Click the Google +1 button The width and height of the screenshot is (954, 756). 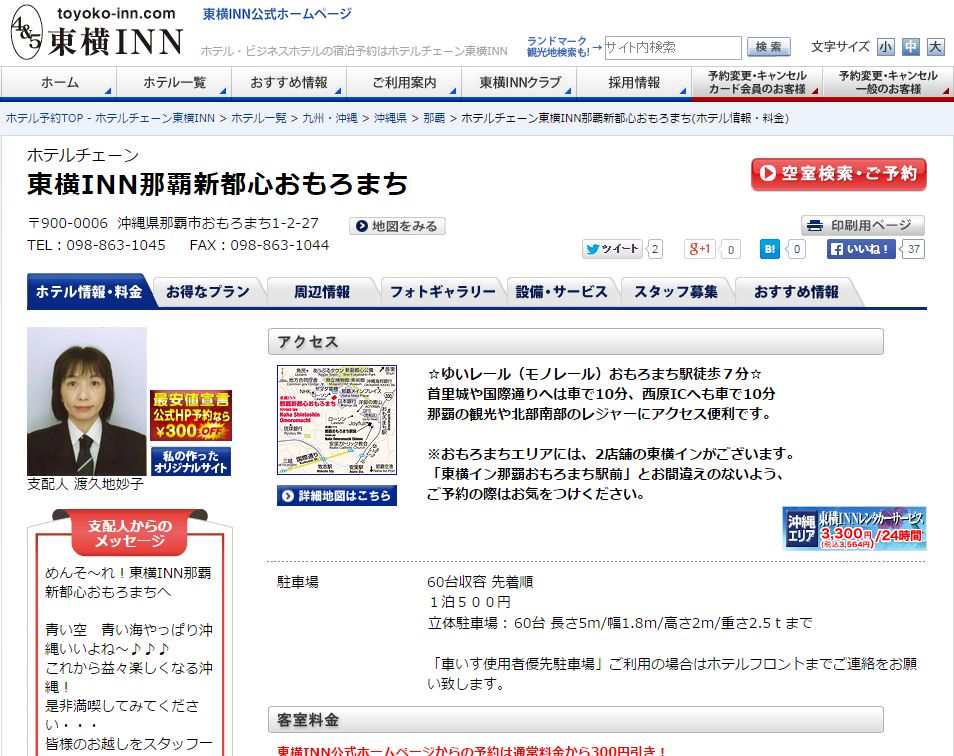(699, 249)
